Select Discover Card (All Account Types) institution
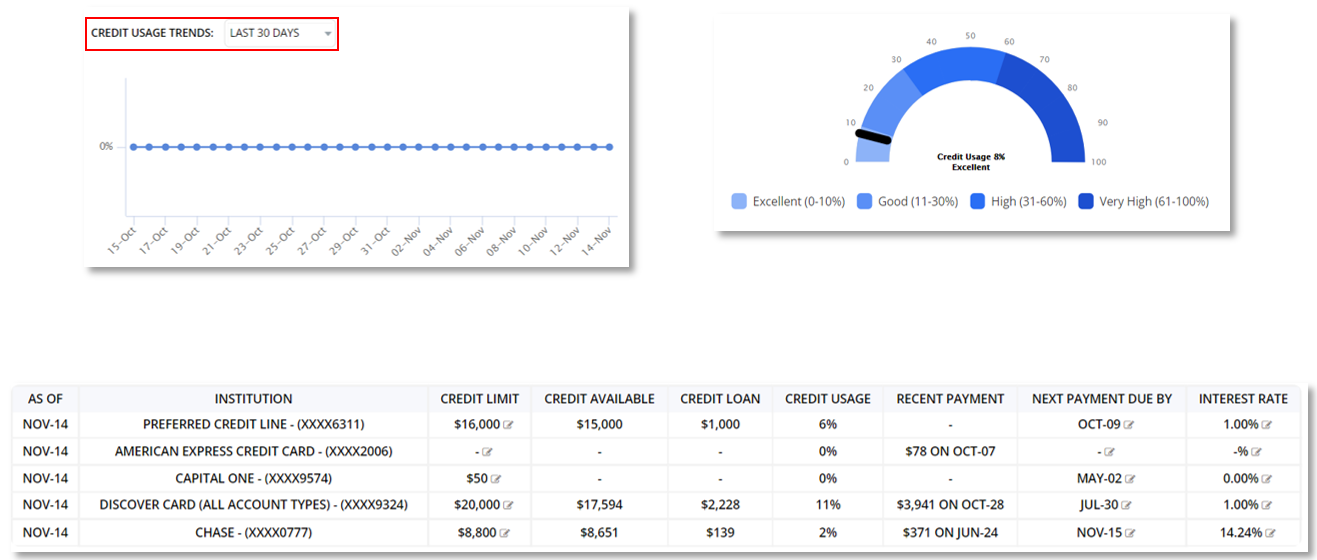 click(254, 506)
